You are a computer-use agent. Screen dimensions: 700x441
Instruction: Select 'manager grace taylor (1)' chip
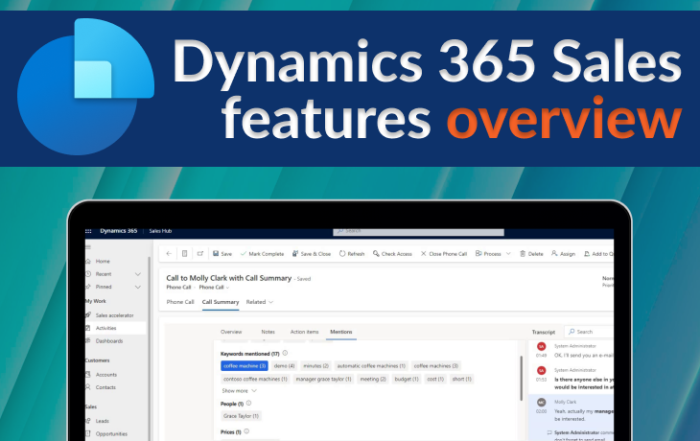click(x=324, y=379)
